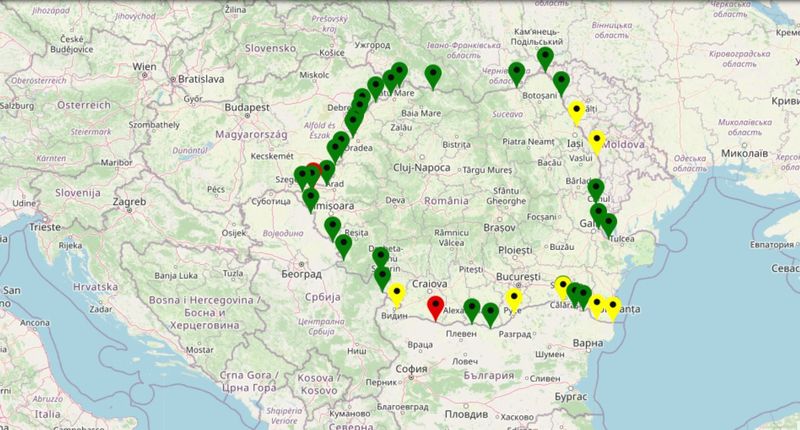
Task: Select the yellow marker above Călărași
Action: coord(563,288)
